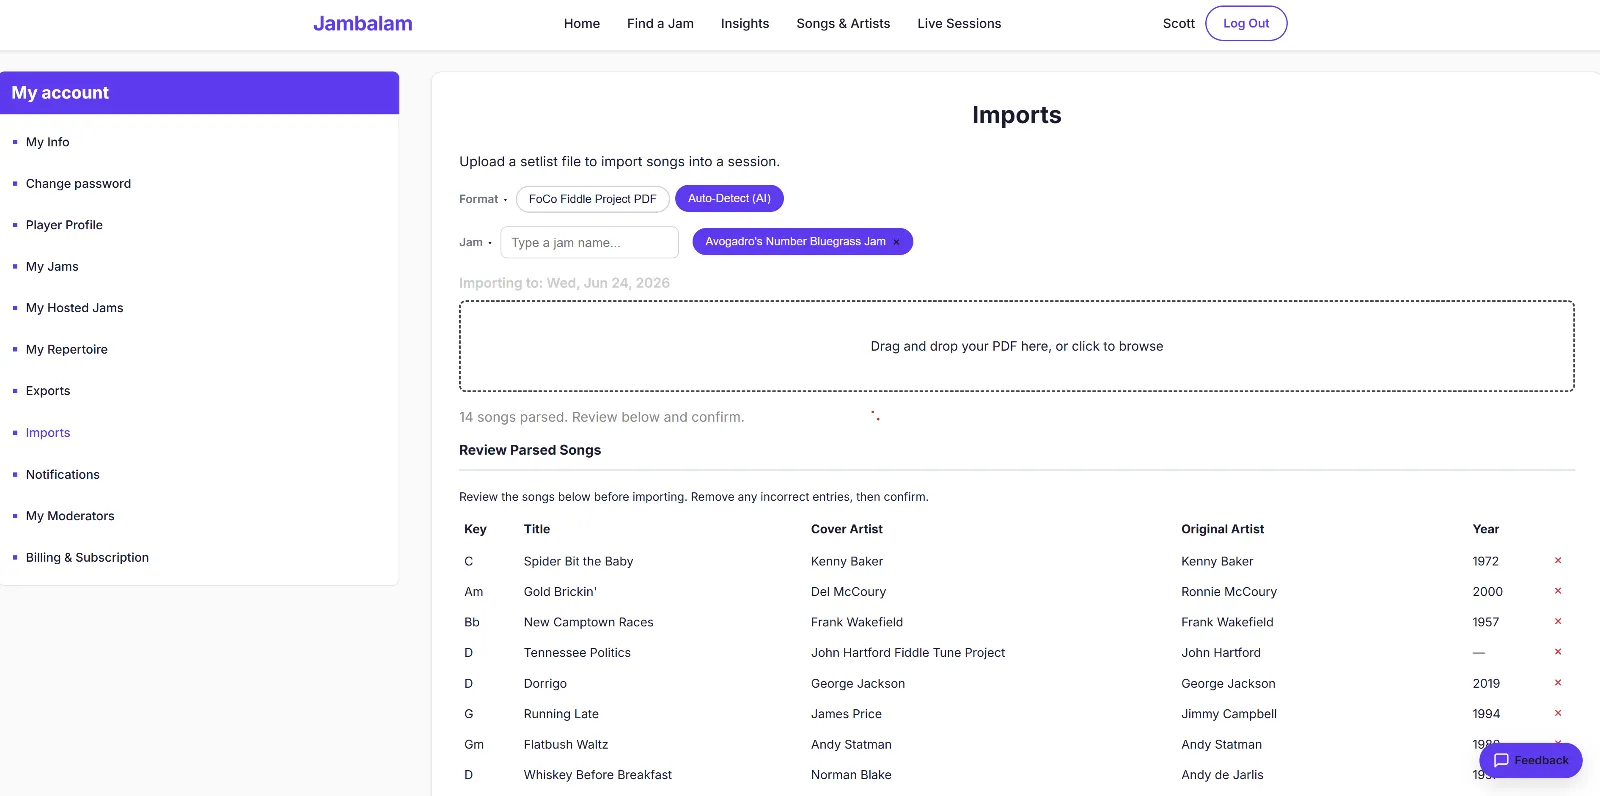Click the Flatbush Waltz title cell
Viewport: 1600px width, 796px height.
click(566, 745)
